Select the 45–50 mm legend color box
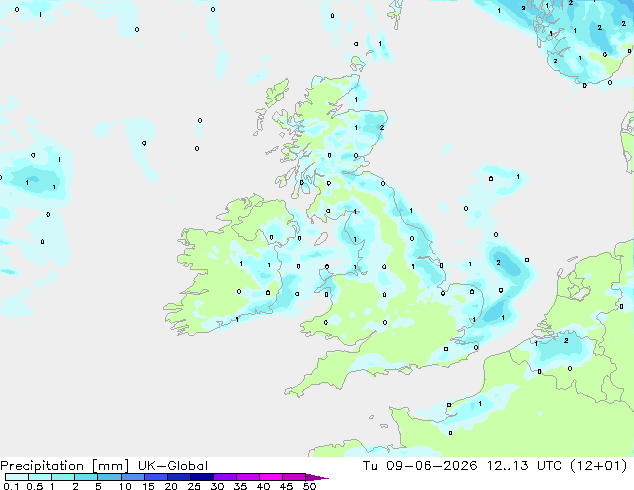Image resolution: width=634 pixels, height=490 pixels. [x=294, y=477]
